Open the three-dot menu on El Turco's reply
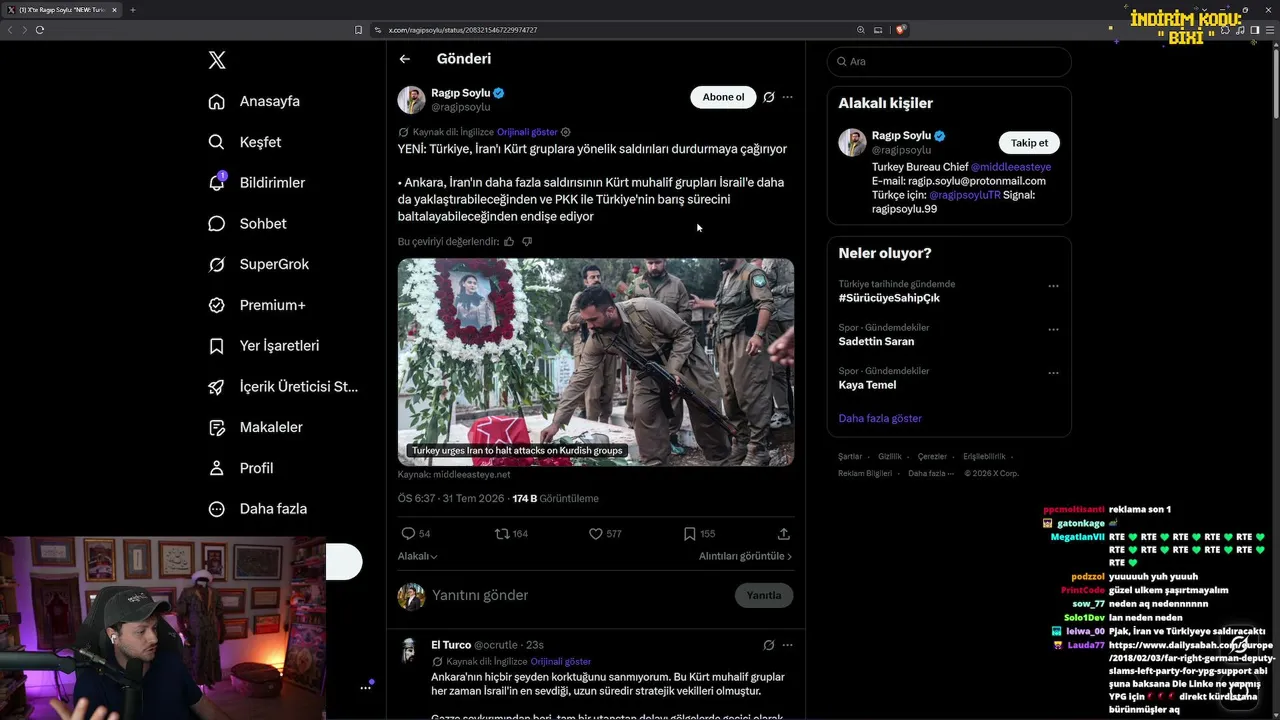1280x720 pixels. pos(787,645)
